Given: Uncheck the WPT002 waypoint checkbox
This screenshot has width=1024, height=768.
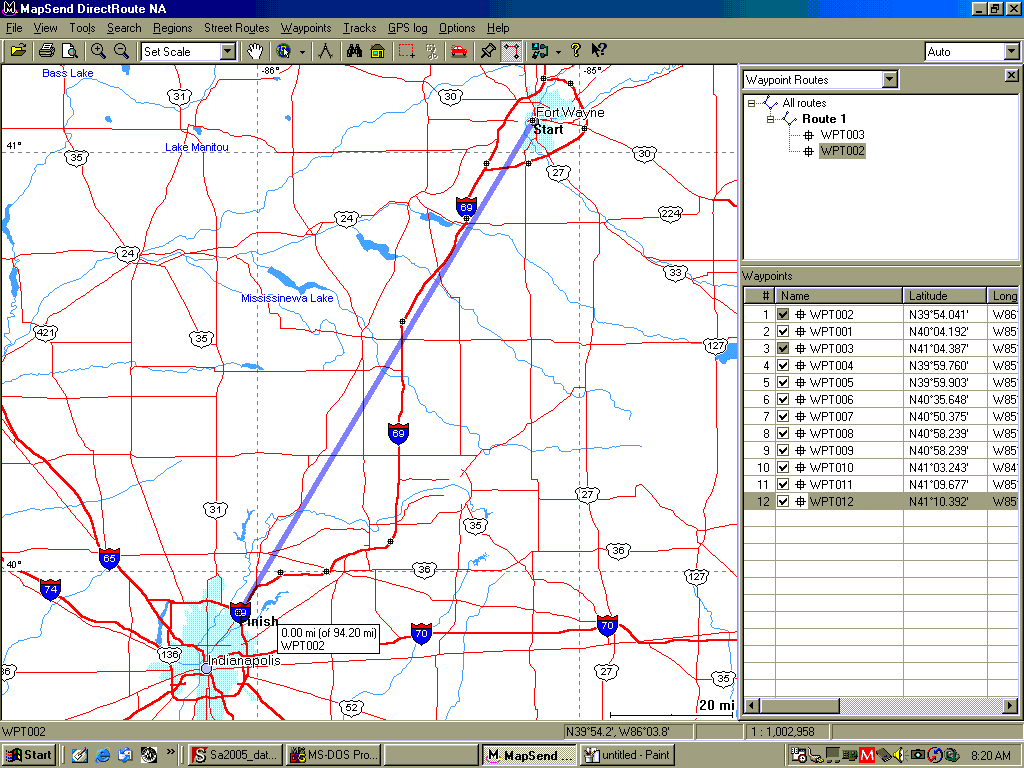Looking at the screenshot, I should (x=783, y=314).
